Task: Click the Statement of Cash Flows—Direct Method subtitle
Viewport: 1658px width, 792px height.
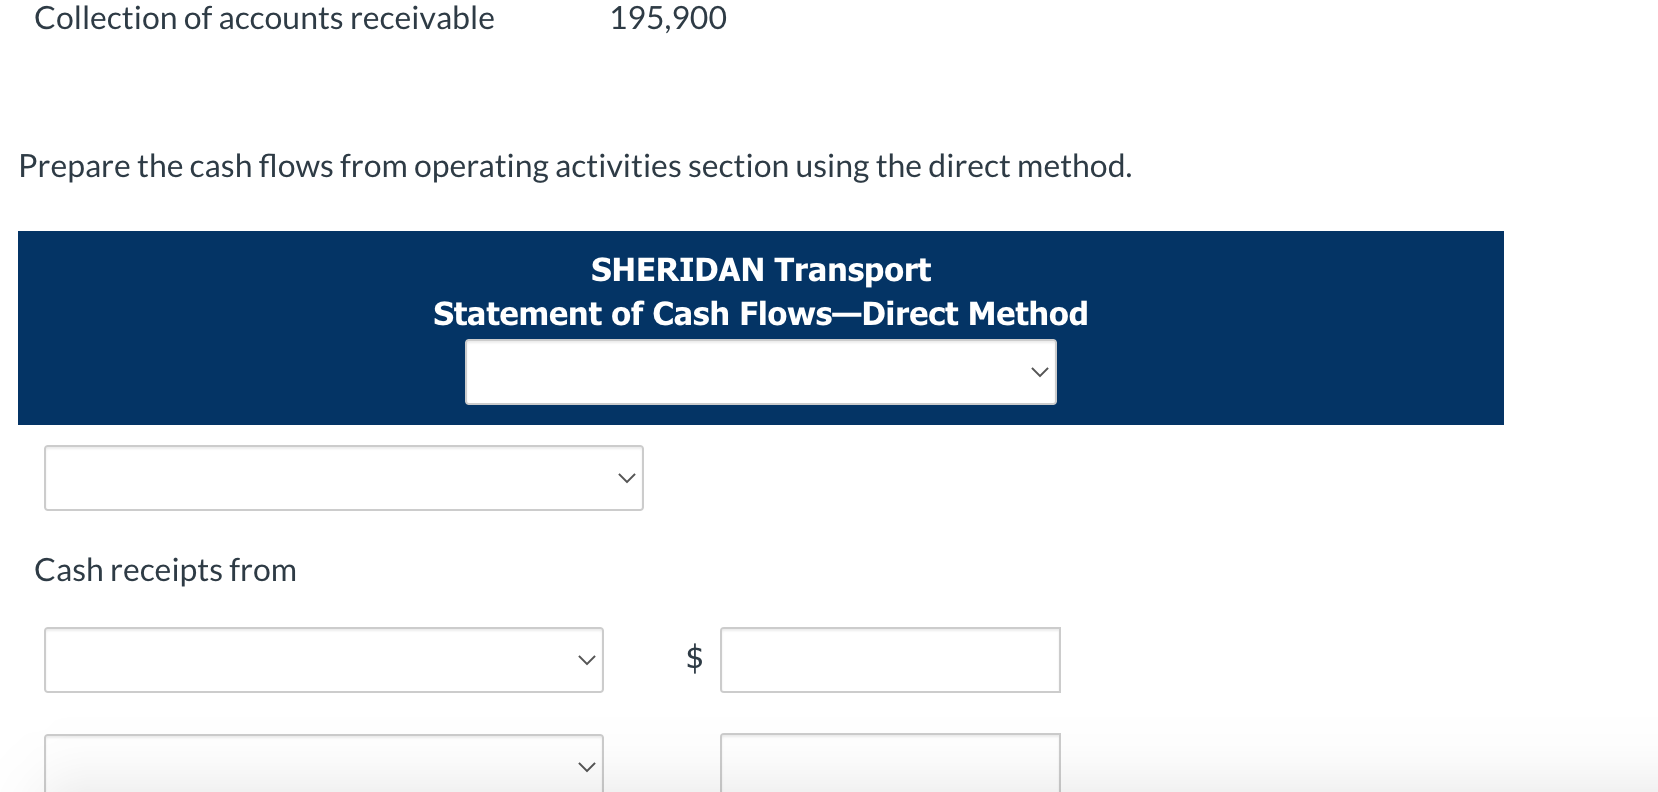Action: tap(760, 313)
